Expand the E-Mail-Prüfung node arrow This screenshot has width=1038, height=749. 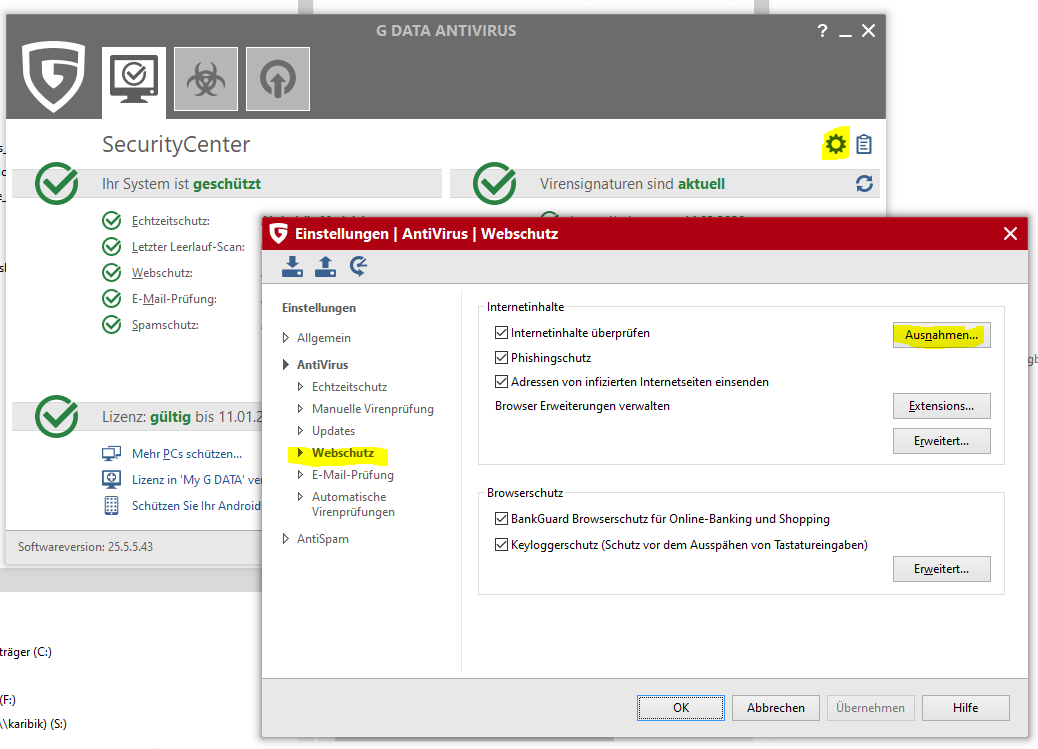(x=300, y=474)
